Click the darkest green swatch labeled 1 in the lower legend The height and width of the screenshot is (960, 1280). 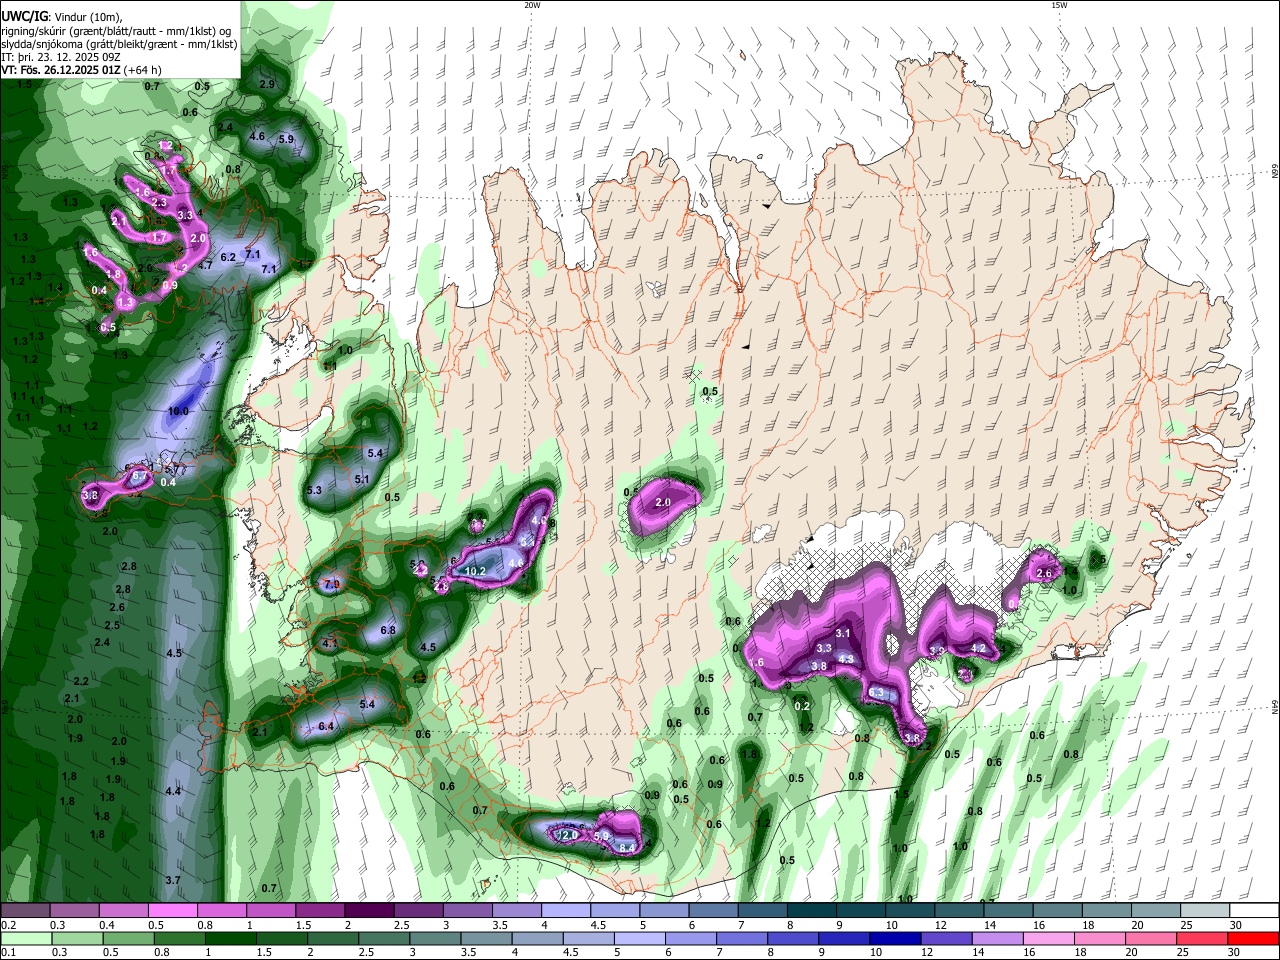pyautogui.click(x=230, y=939)
